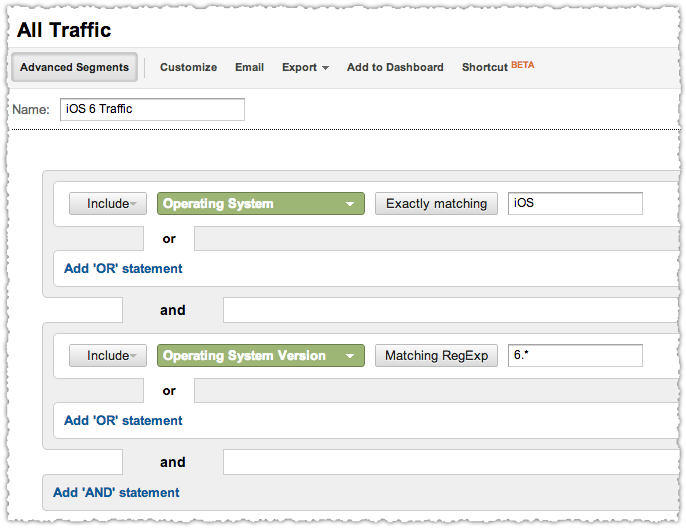Click the 6.* regex value field
Screen dimensions: 686x528
coord(575,356)
